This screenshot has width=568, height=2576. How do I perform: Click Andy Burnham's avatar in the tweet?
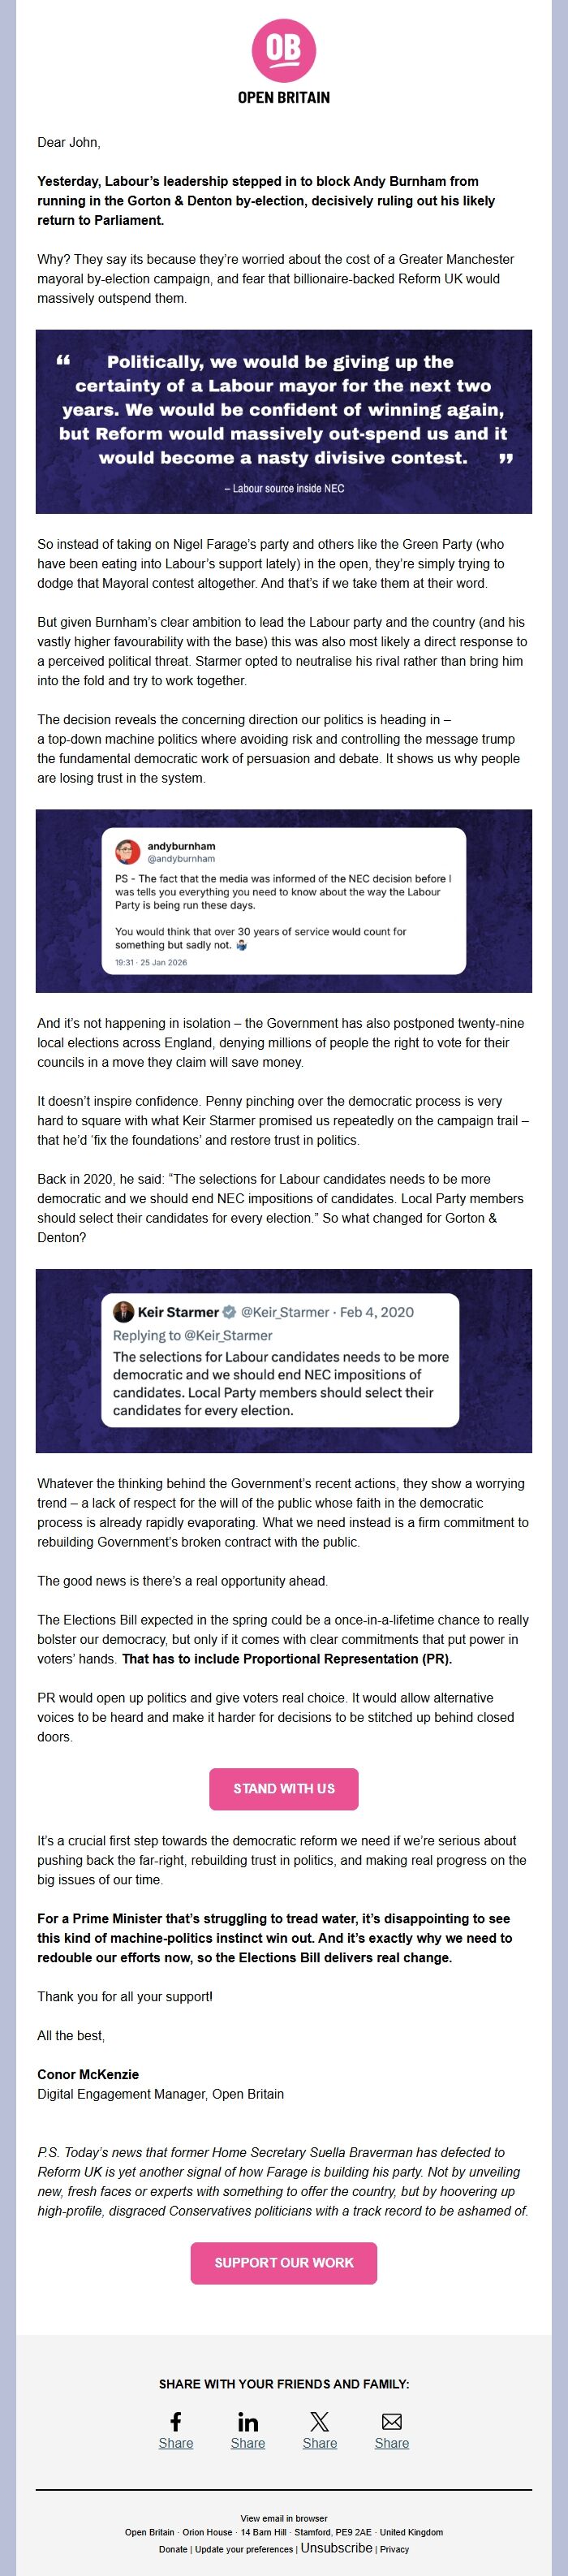(127, 852)
